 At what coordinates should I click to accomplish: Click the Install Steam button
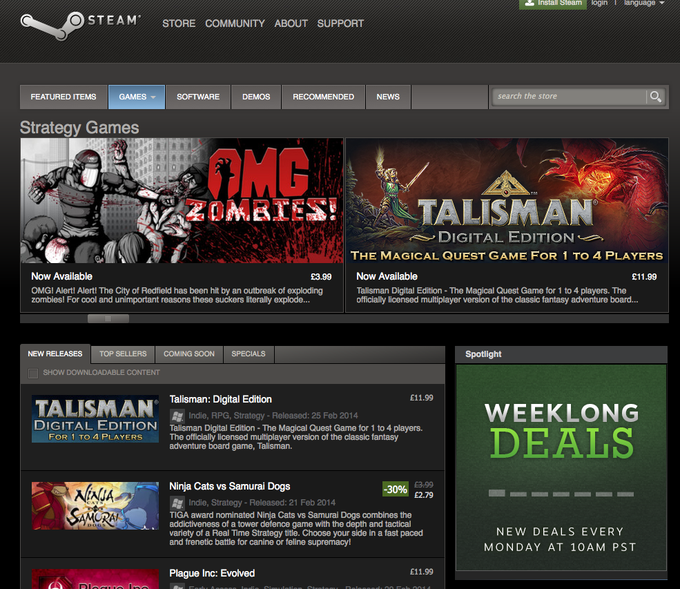pos(552,3)
